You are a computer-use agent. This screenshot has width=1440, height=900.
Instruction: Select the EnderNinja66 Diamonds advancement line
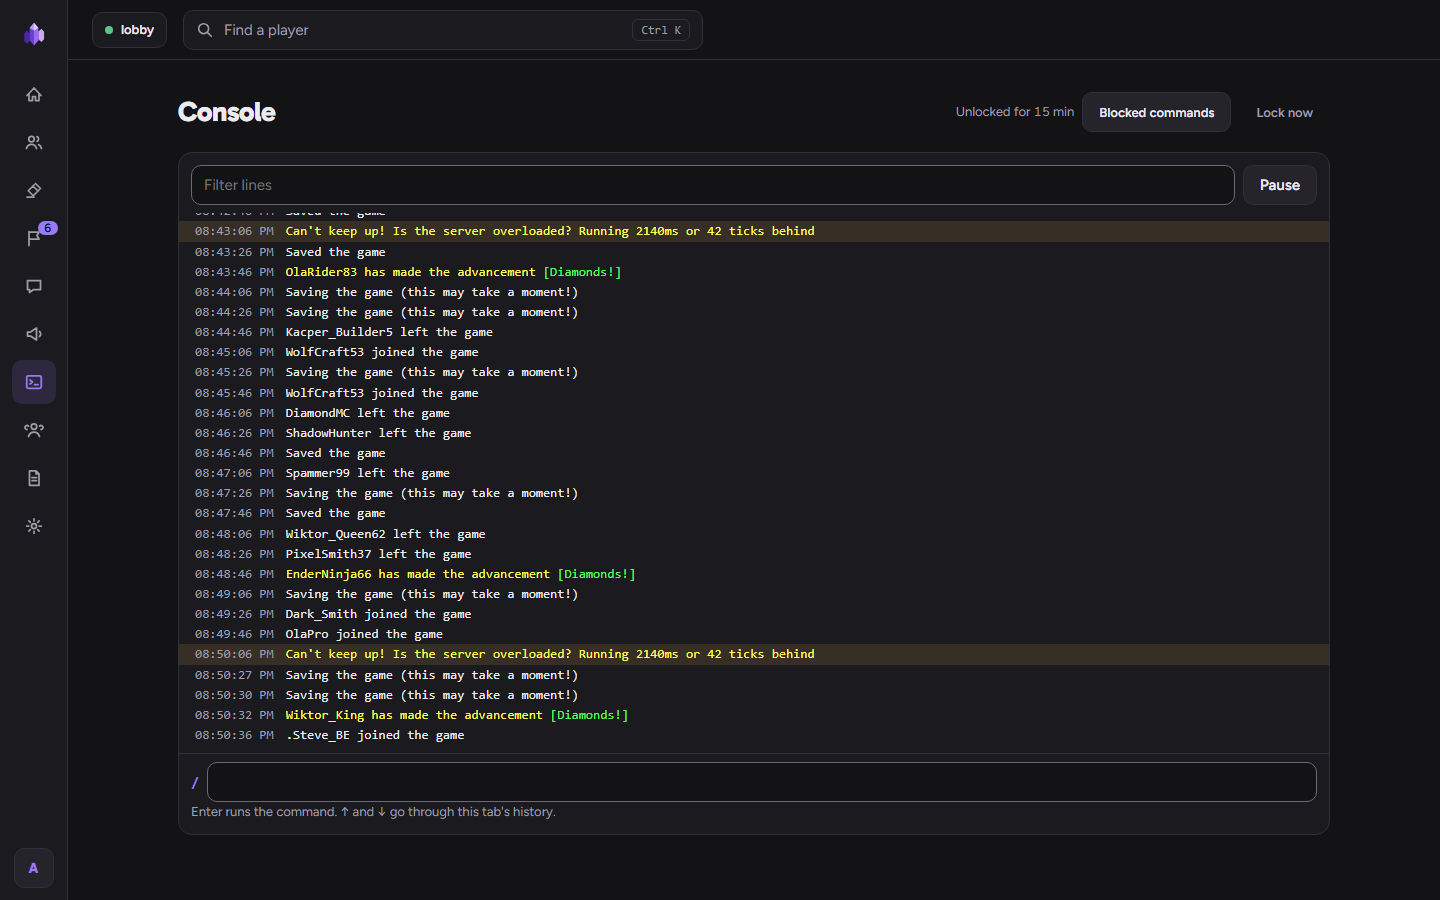pos(754,574)
